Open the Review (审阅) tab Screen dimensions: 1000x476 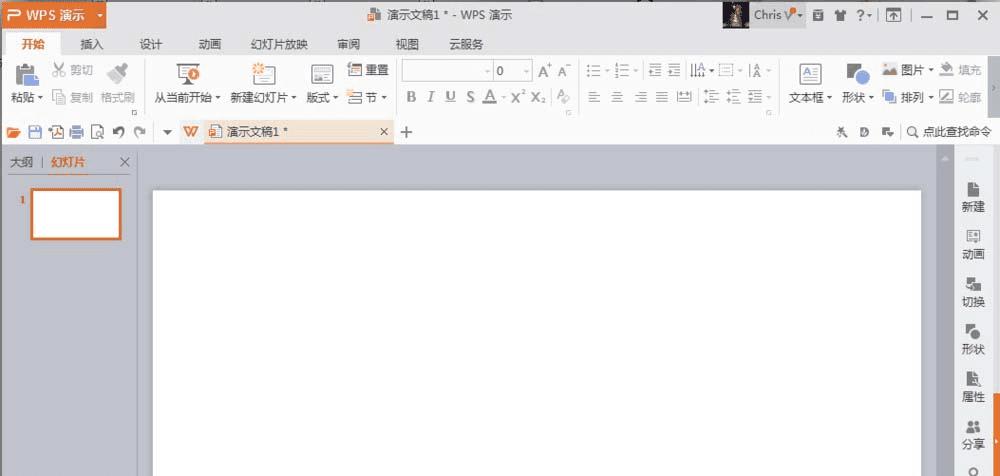pos(349,45)
